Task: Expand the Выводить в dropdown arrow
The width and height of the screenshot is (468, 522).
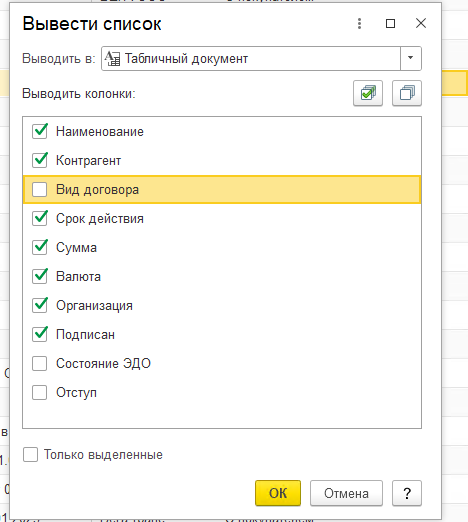Action: [x=411, y=58]
